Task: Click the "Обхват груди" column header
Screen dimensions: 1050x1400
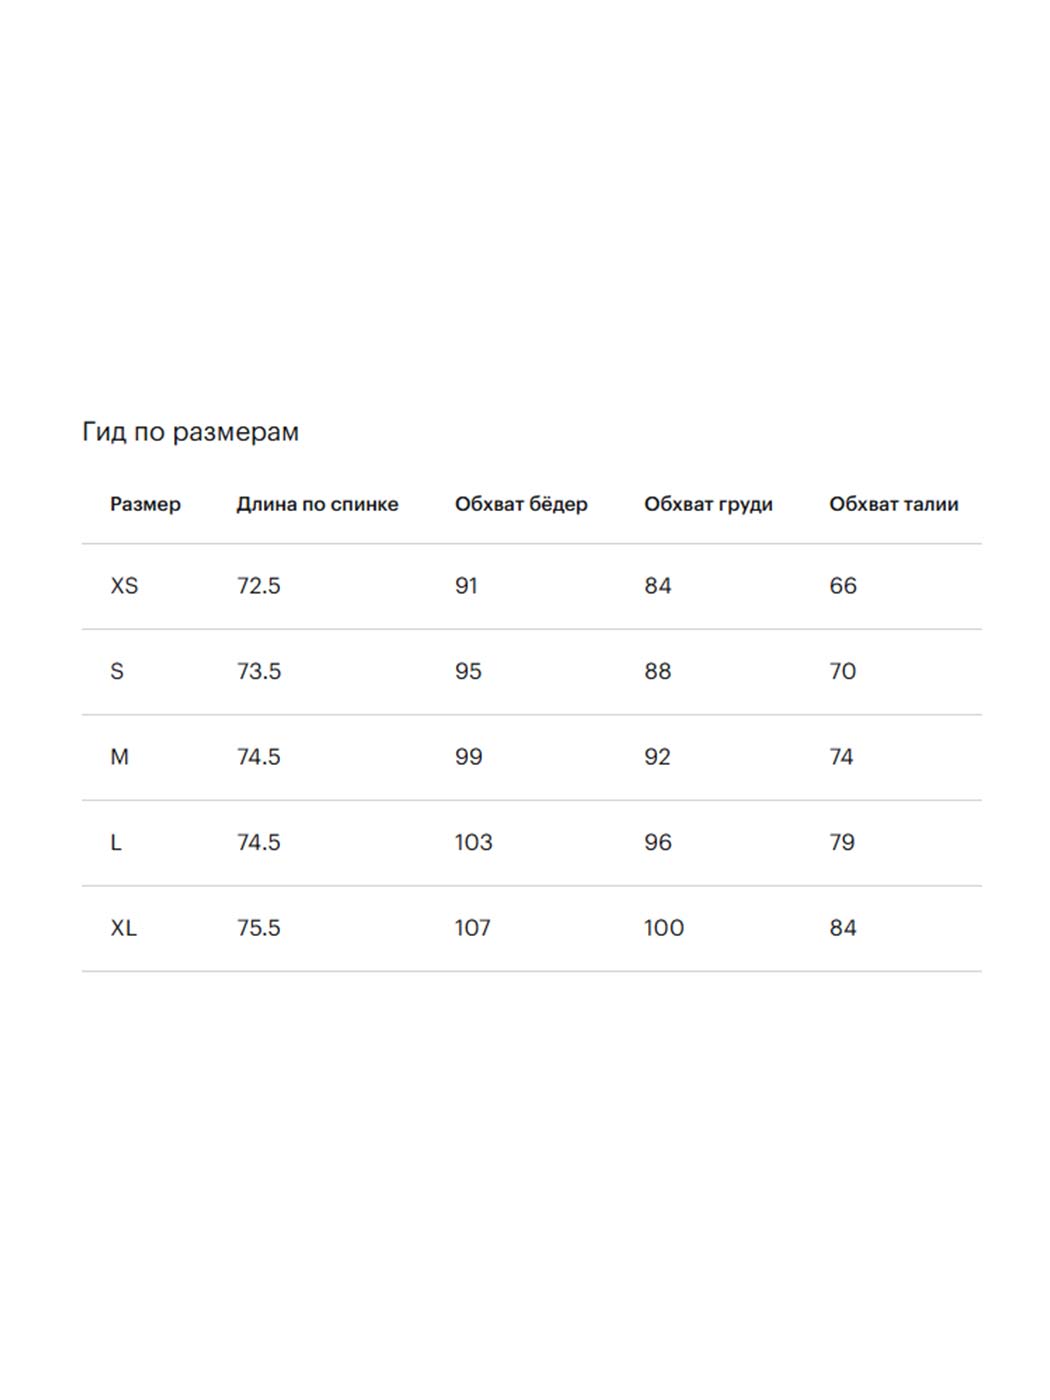Action: click(708, 504)
